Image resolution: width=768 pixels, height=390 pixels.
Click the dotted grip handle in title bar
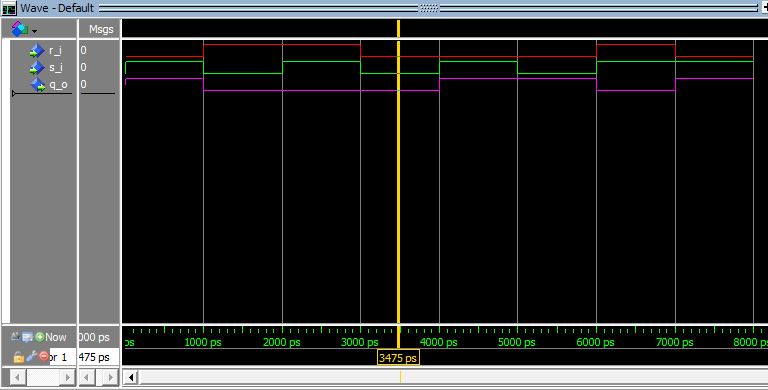pyautogui.click(x=429, y=8)
